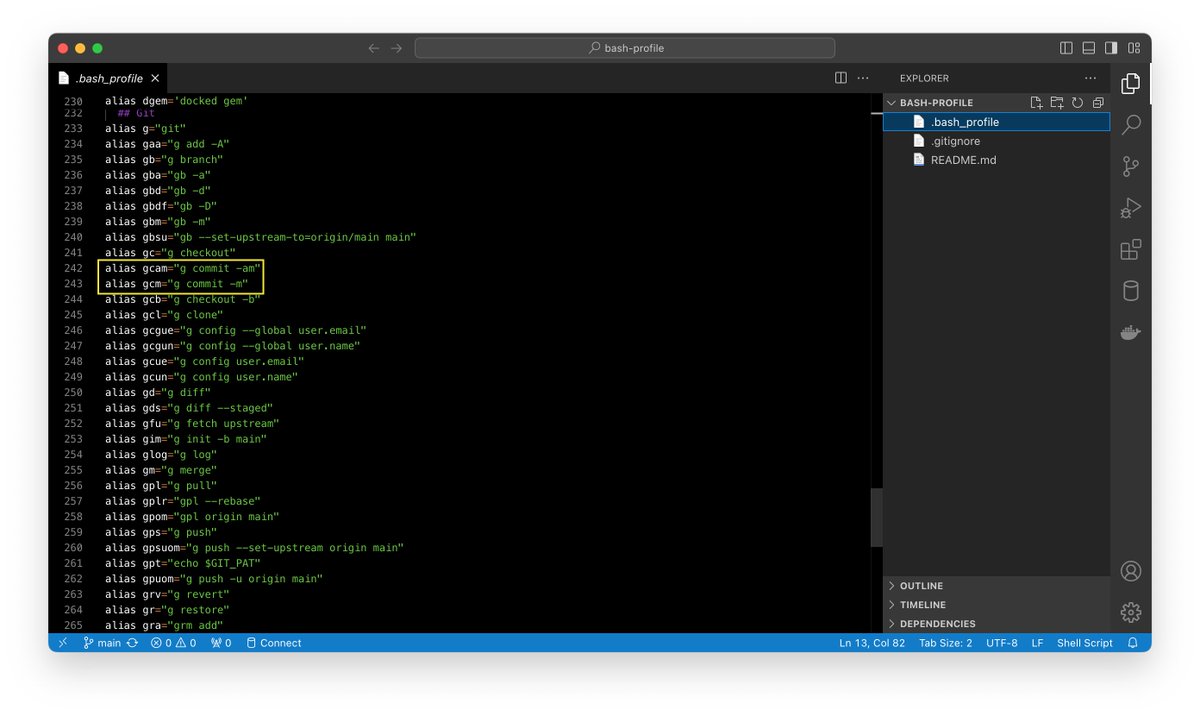Change the file encoding UTF-8
The height and width of the screenshot is (716, 1200).
click(1002, 643)
